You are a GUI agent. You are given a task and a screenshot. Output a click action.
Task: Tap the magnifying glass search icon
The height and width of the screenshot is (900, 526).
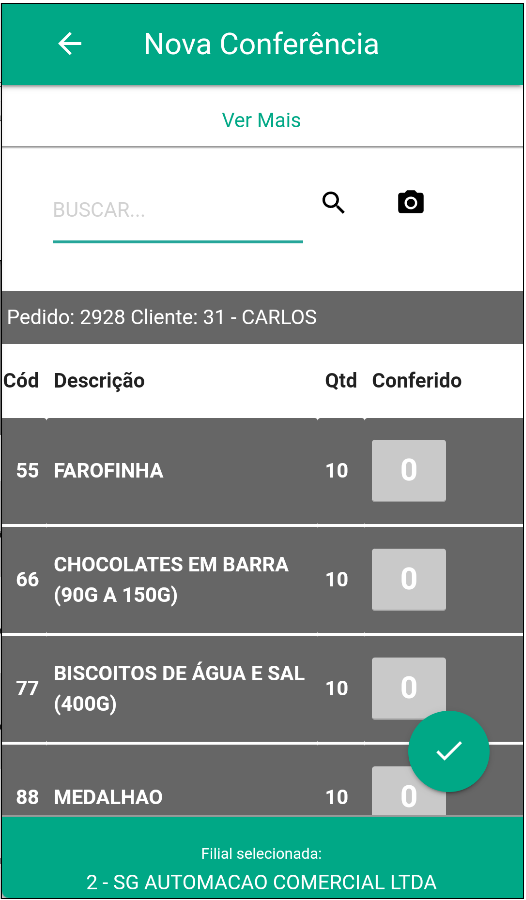pos(334,203)
